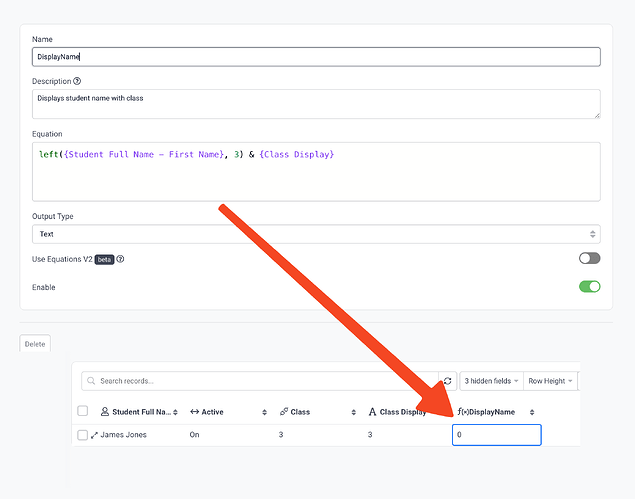Expand the 3 hidden fields dropdown
The width and height of the screenshot is (635, 499).
coord(491,381)
